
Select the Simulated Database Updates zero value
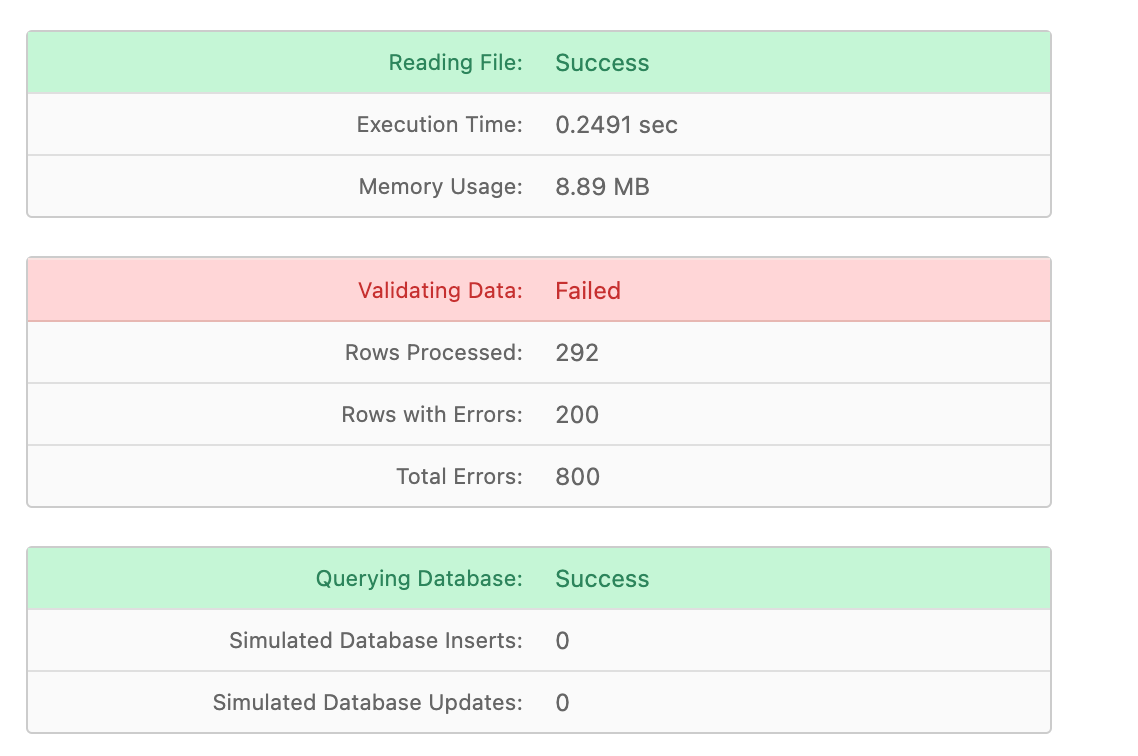tap(562, 702)
